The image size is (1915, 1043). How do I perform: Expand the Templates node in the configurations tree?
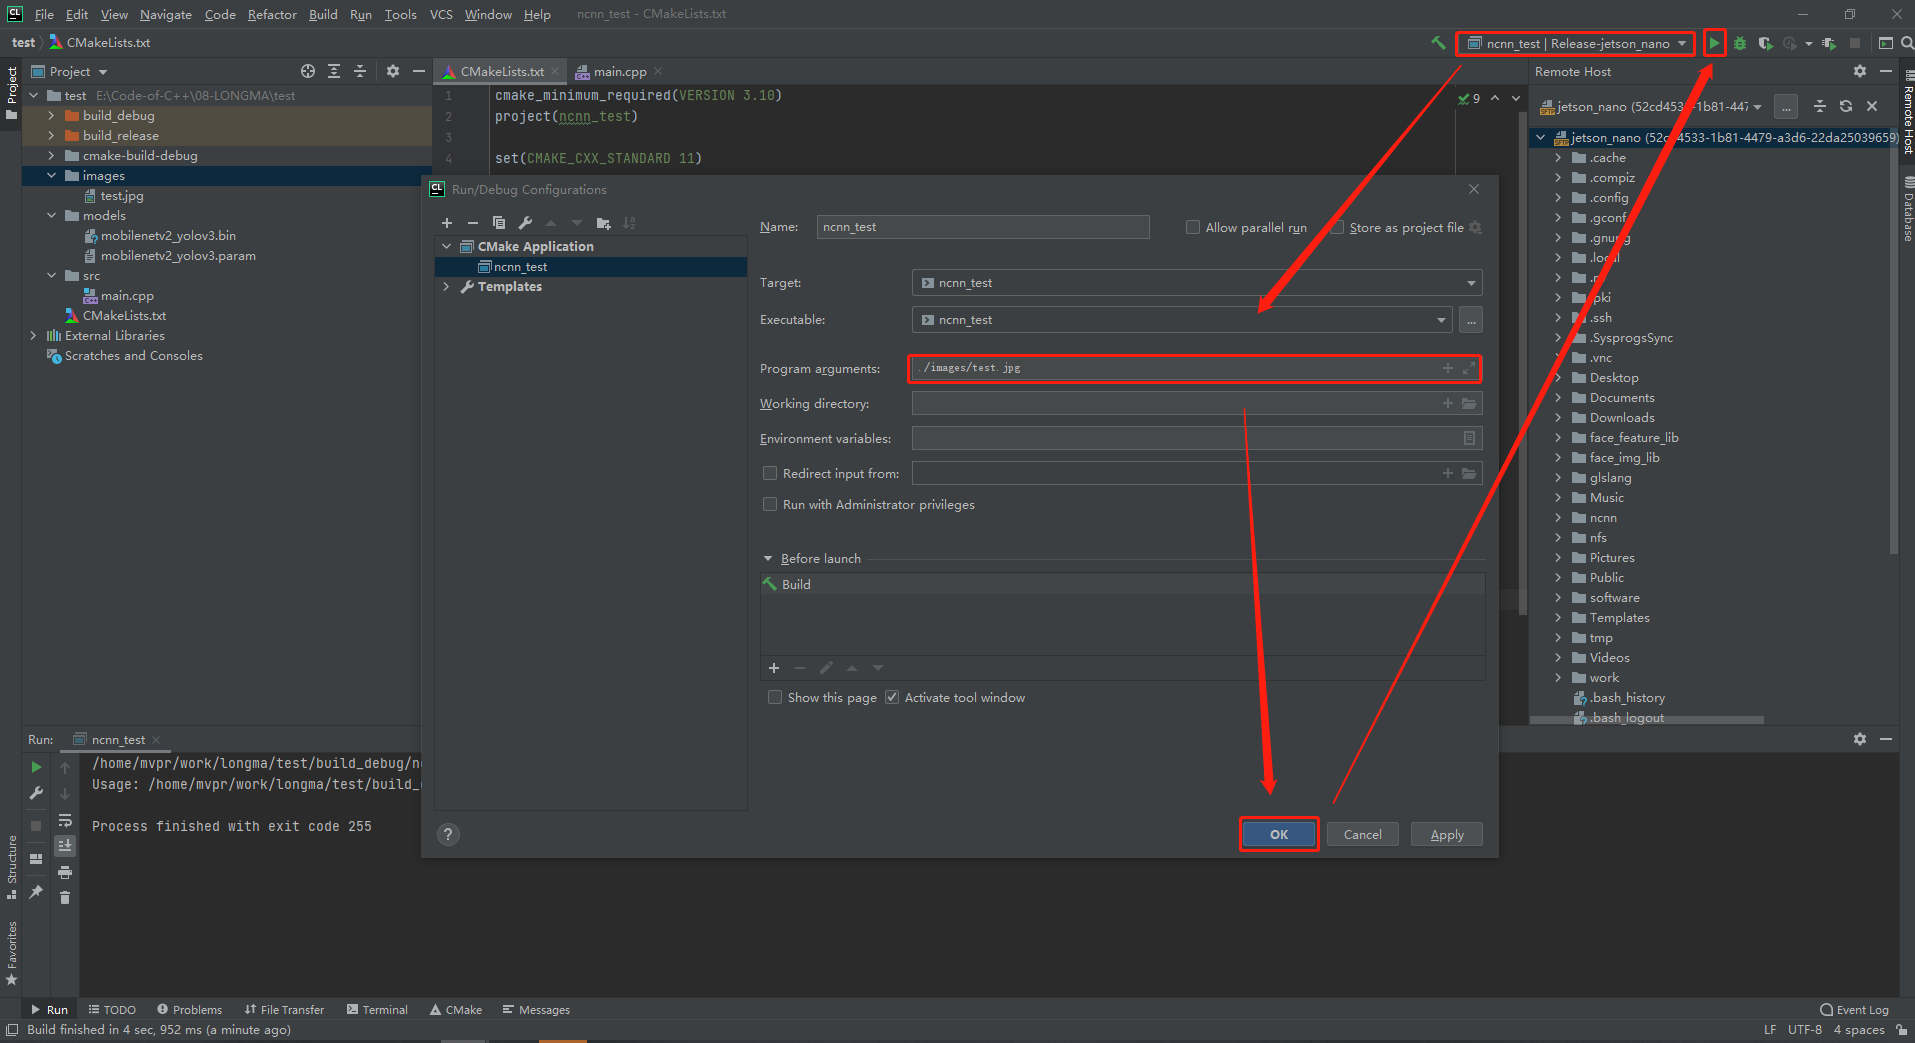pyautogui.click(x=447, y=287)
